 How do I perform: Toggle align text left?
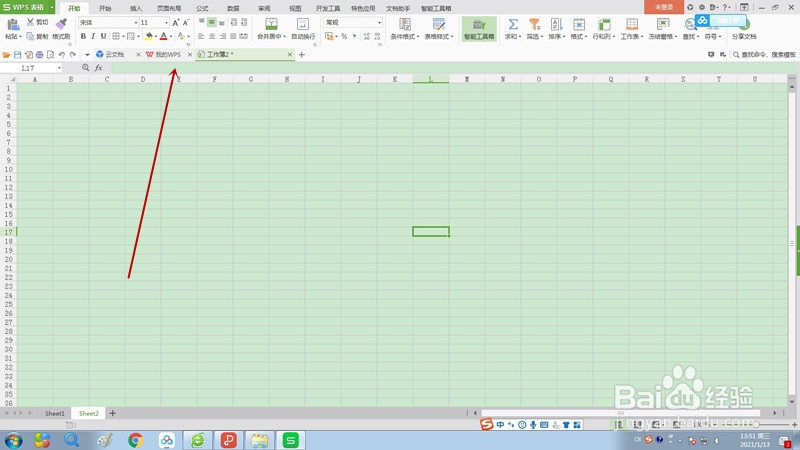tap(202, 36)
